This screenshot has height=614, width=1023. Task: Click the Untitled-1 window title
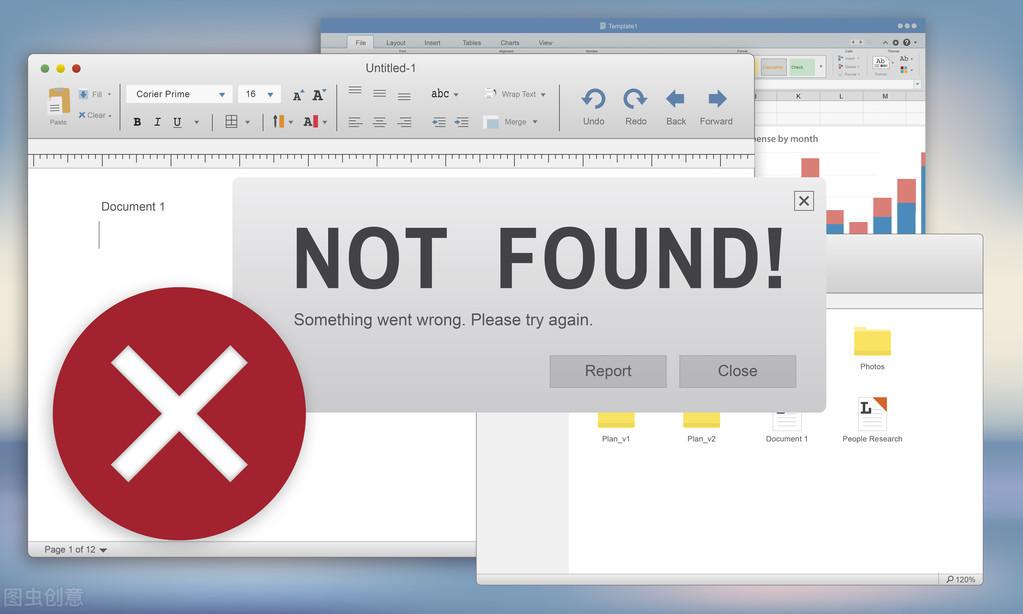(391, 68)
